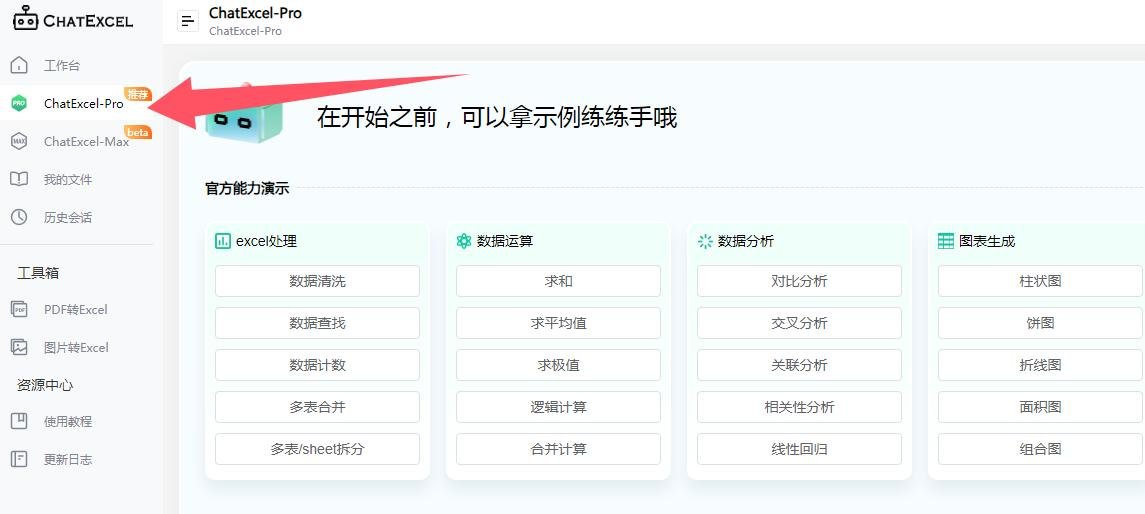Click the 关联分析 example button
Image resolution: width=1145 pixels, height=514 pixels.
800,365
